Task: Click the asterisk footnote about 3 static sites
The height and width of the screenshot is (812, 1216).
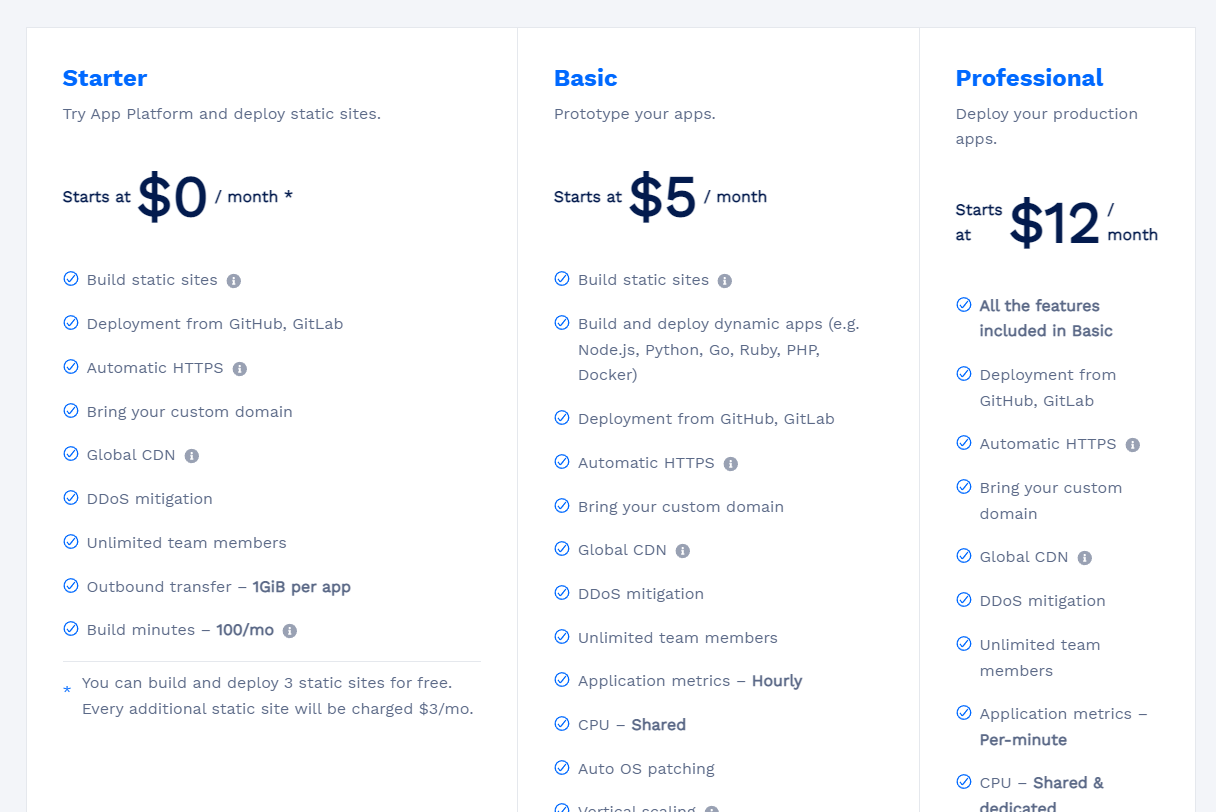Action: pos(277,696)
